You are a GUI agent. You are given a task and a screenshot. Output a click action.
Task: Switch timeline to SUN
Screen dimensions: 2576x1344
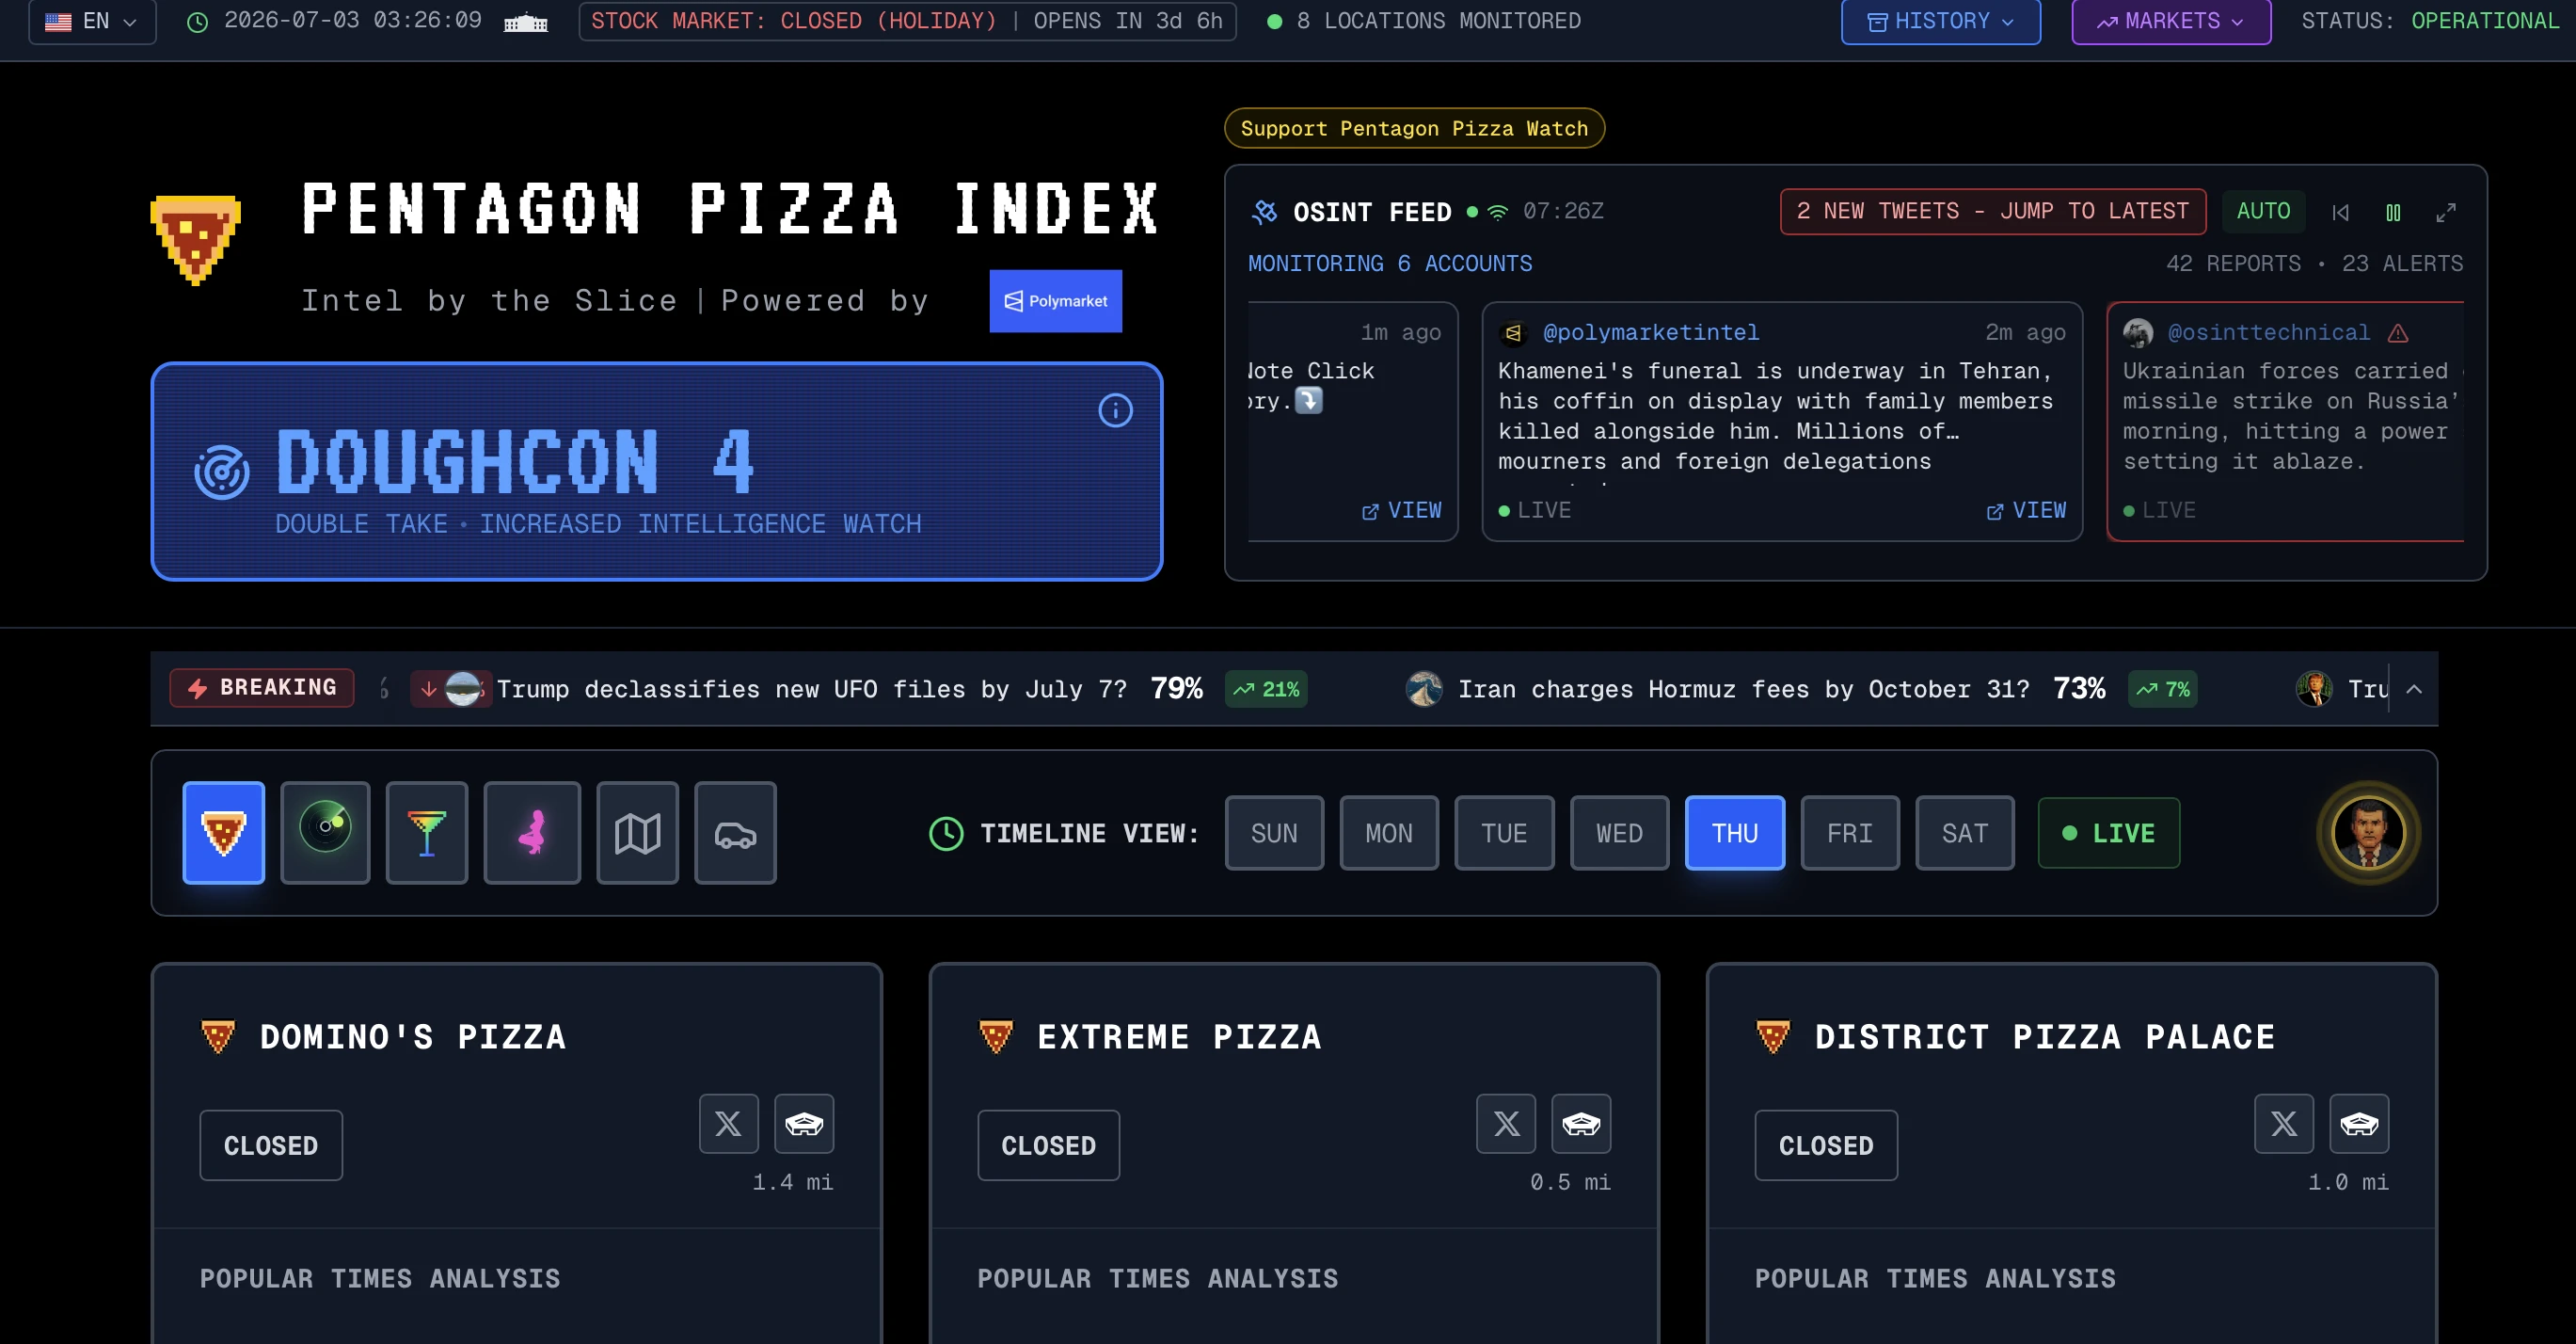(x=1274, y=833)
